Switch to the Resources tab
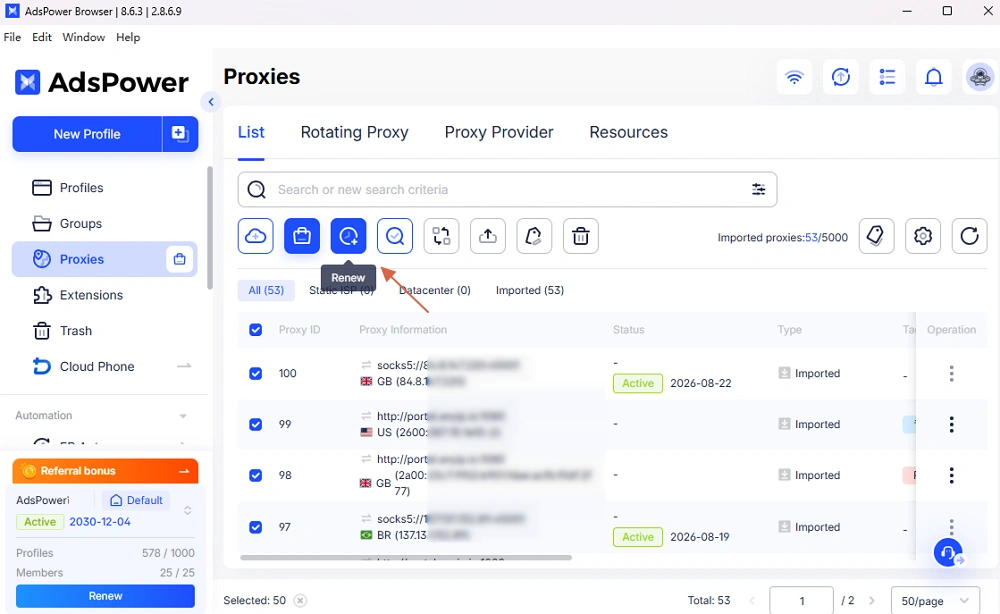The width and height of the screenshot is (1000, 614). [628, 132]
